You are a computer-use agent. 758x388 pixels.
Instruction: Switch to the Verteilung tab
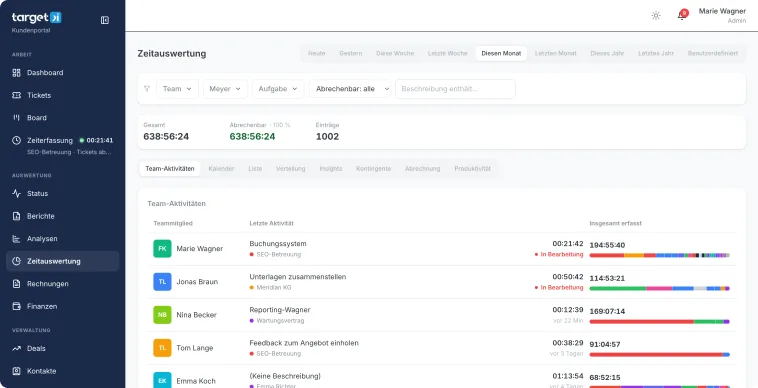[x=291, y=169]
